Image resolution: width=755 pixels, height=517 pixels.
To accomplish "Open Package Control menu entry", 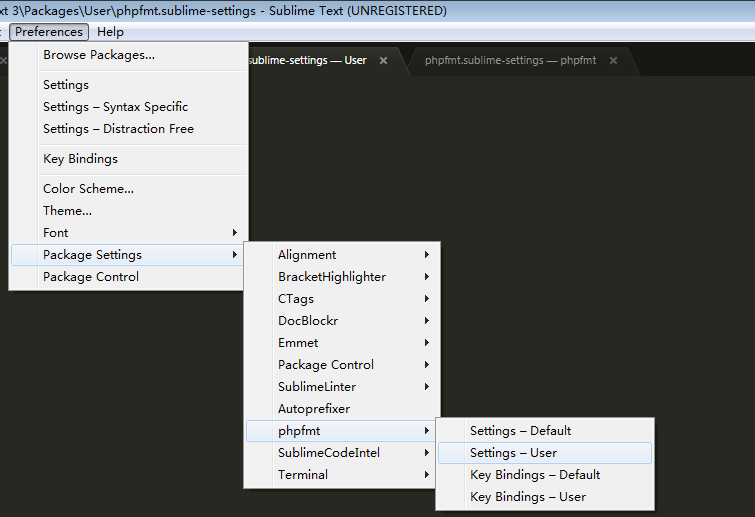I will pos(91,277).
